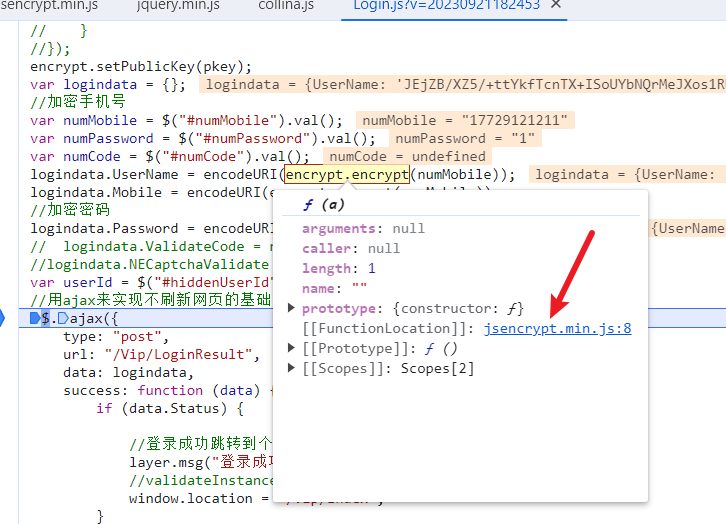Click the execution arrow in the gutter
The image size is (726, 524).
[2, 318]
